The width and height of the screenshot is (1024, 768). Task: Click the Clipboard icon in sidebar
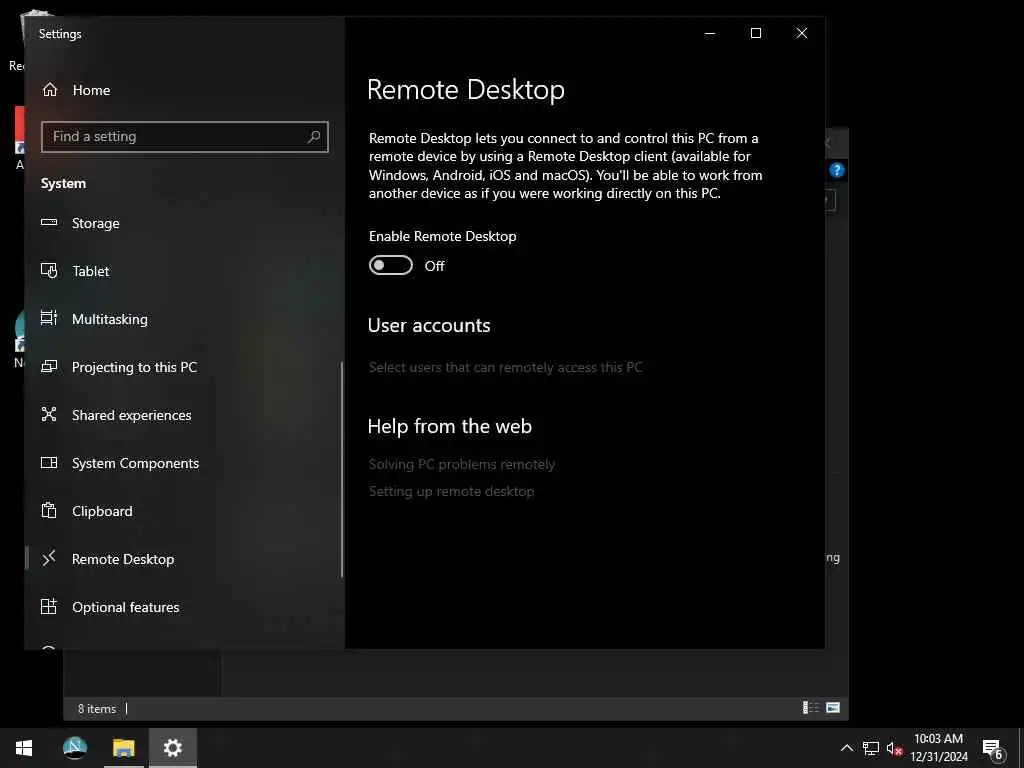click(49, 510)
